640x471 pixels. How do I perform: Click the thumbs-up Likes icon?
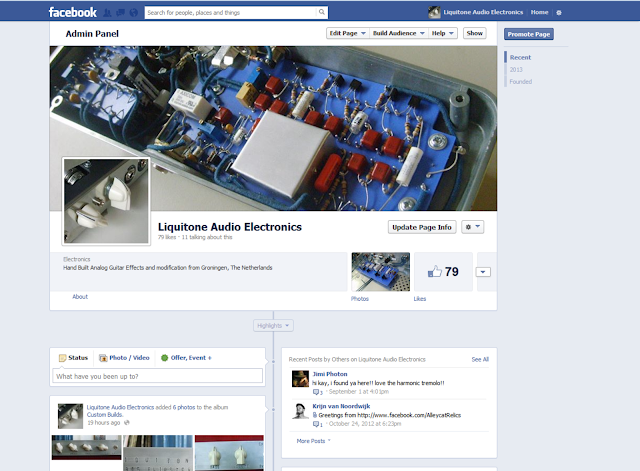point(435,271)
